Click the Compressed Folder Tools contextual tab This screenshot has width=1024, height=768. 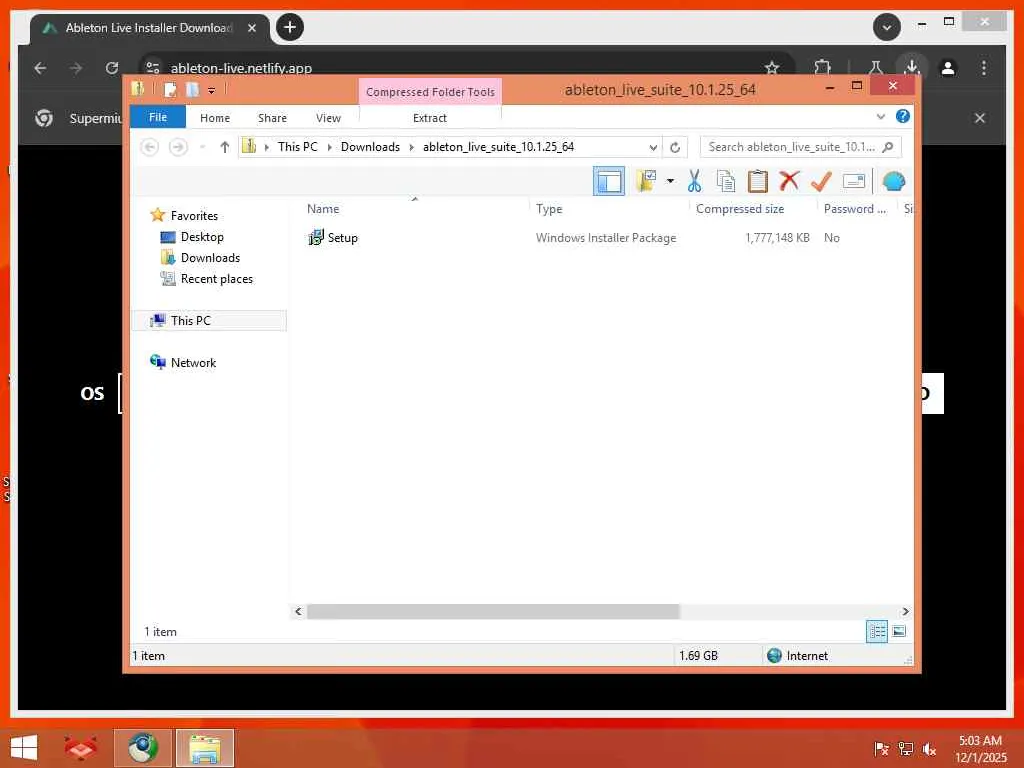(x=430, y=92)
